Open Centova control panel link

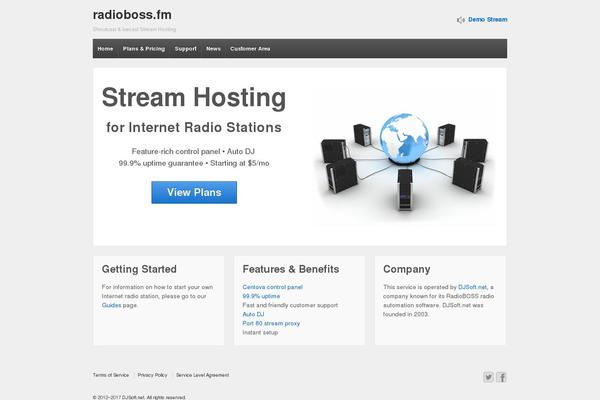click(272, 287)
